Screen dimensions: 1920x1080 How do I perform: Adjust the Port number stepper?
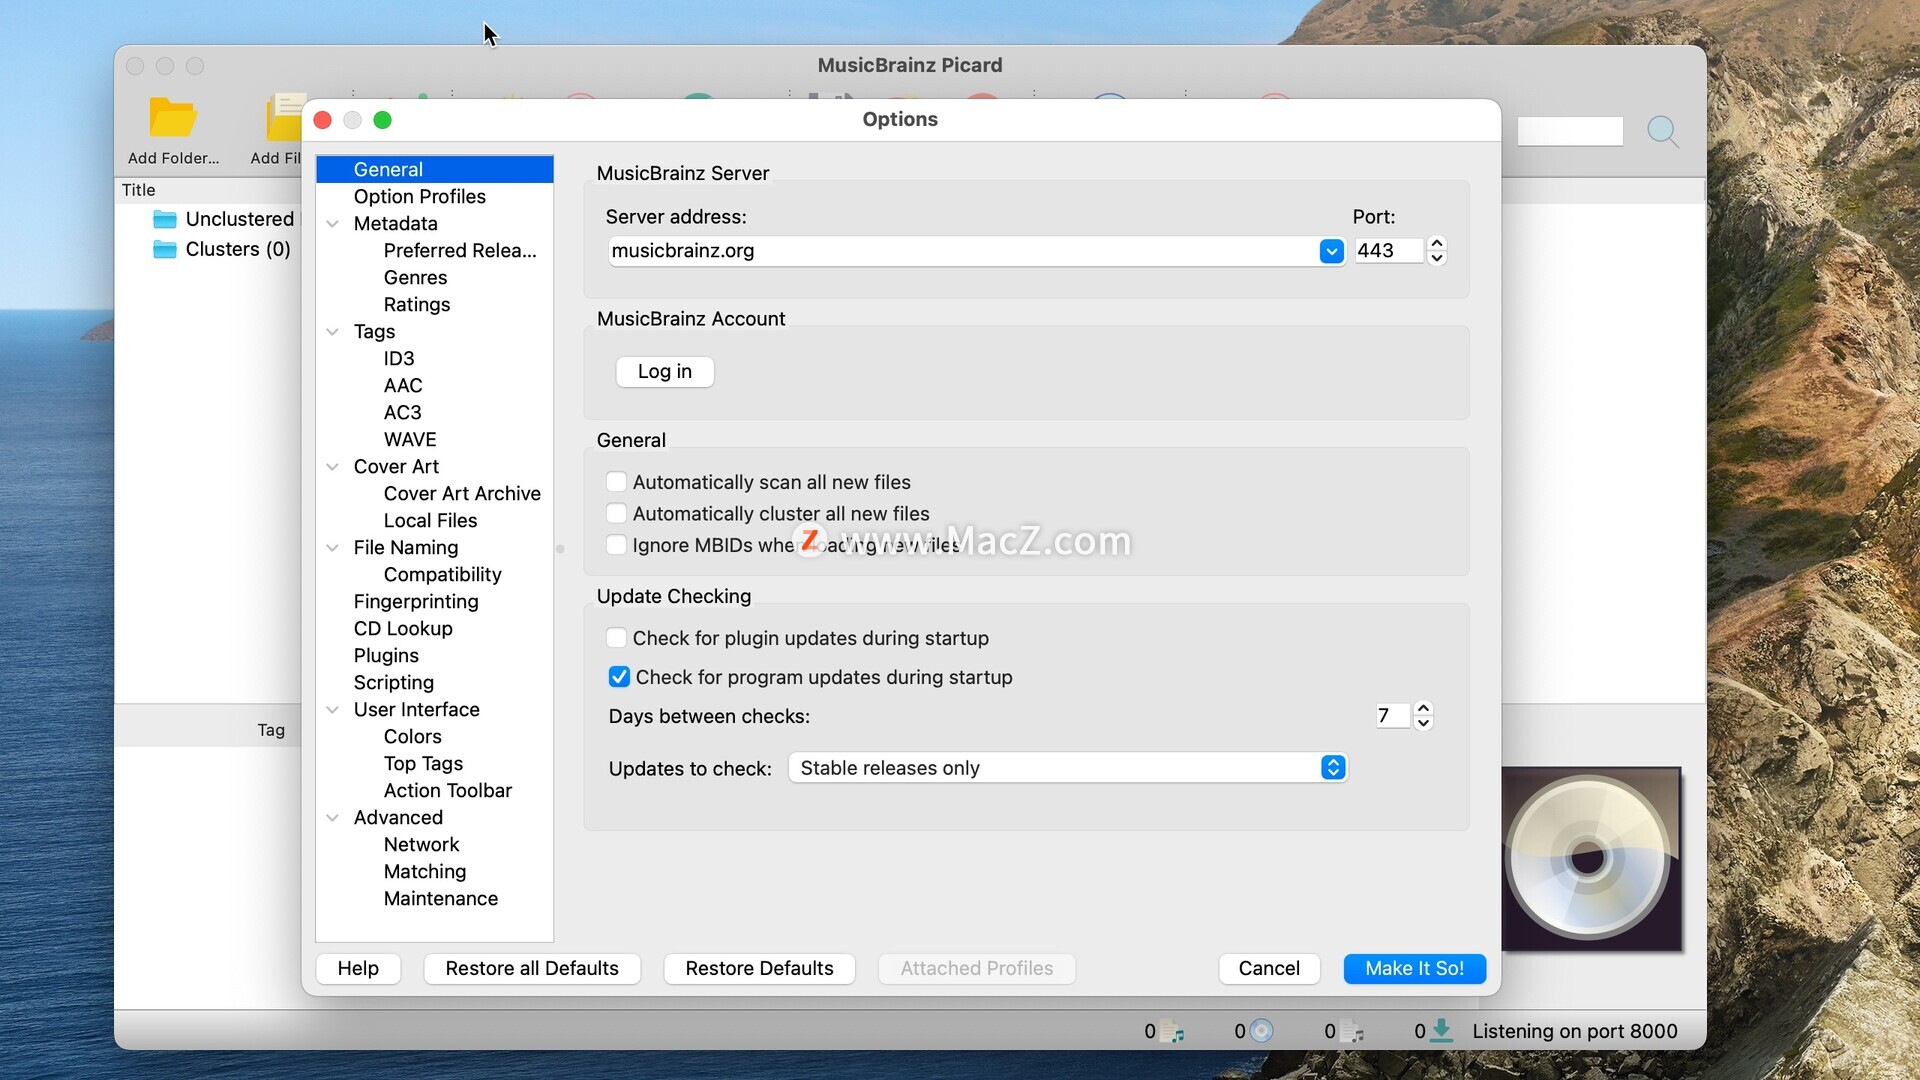pyautogui.click(x=1437, y=251)
